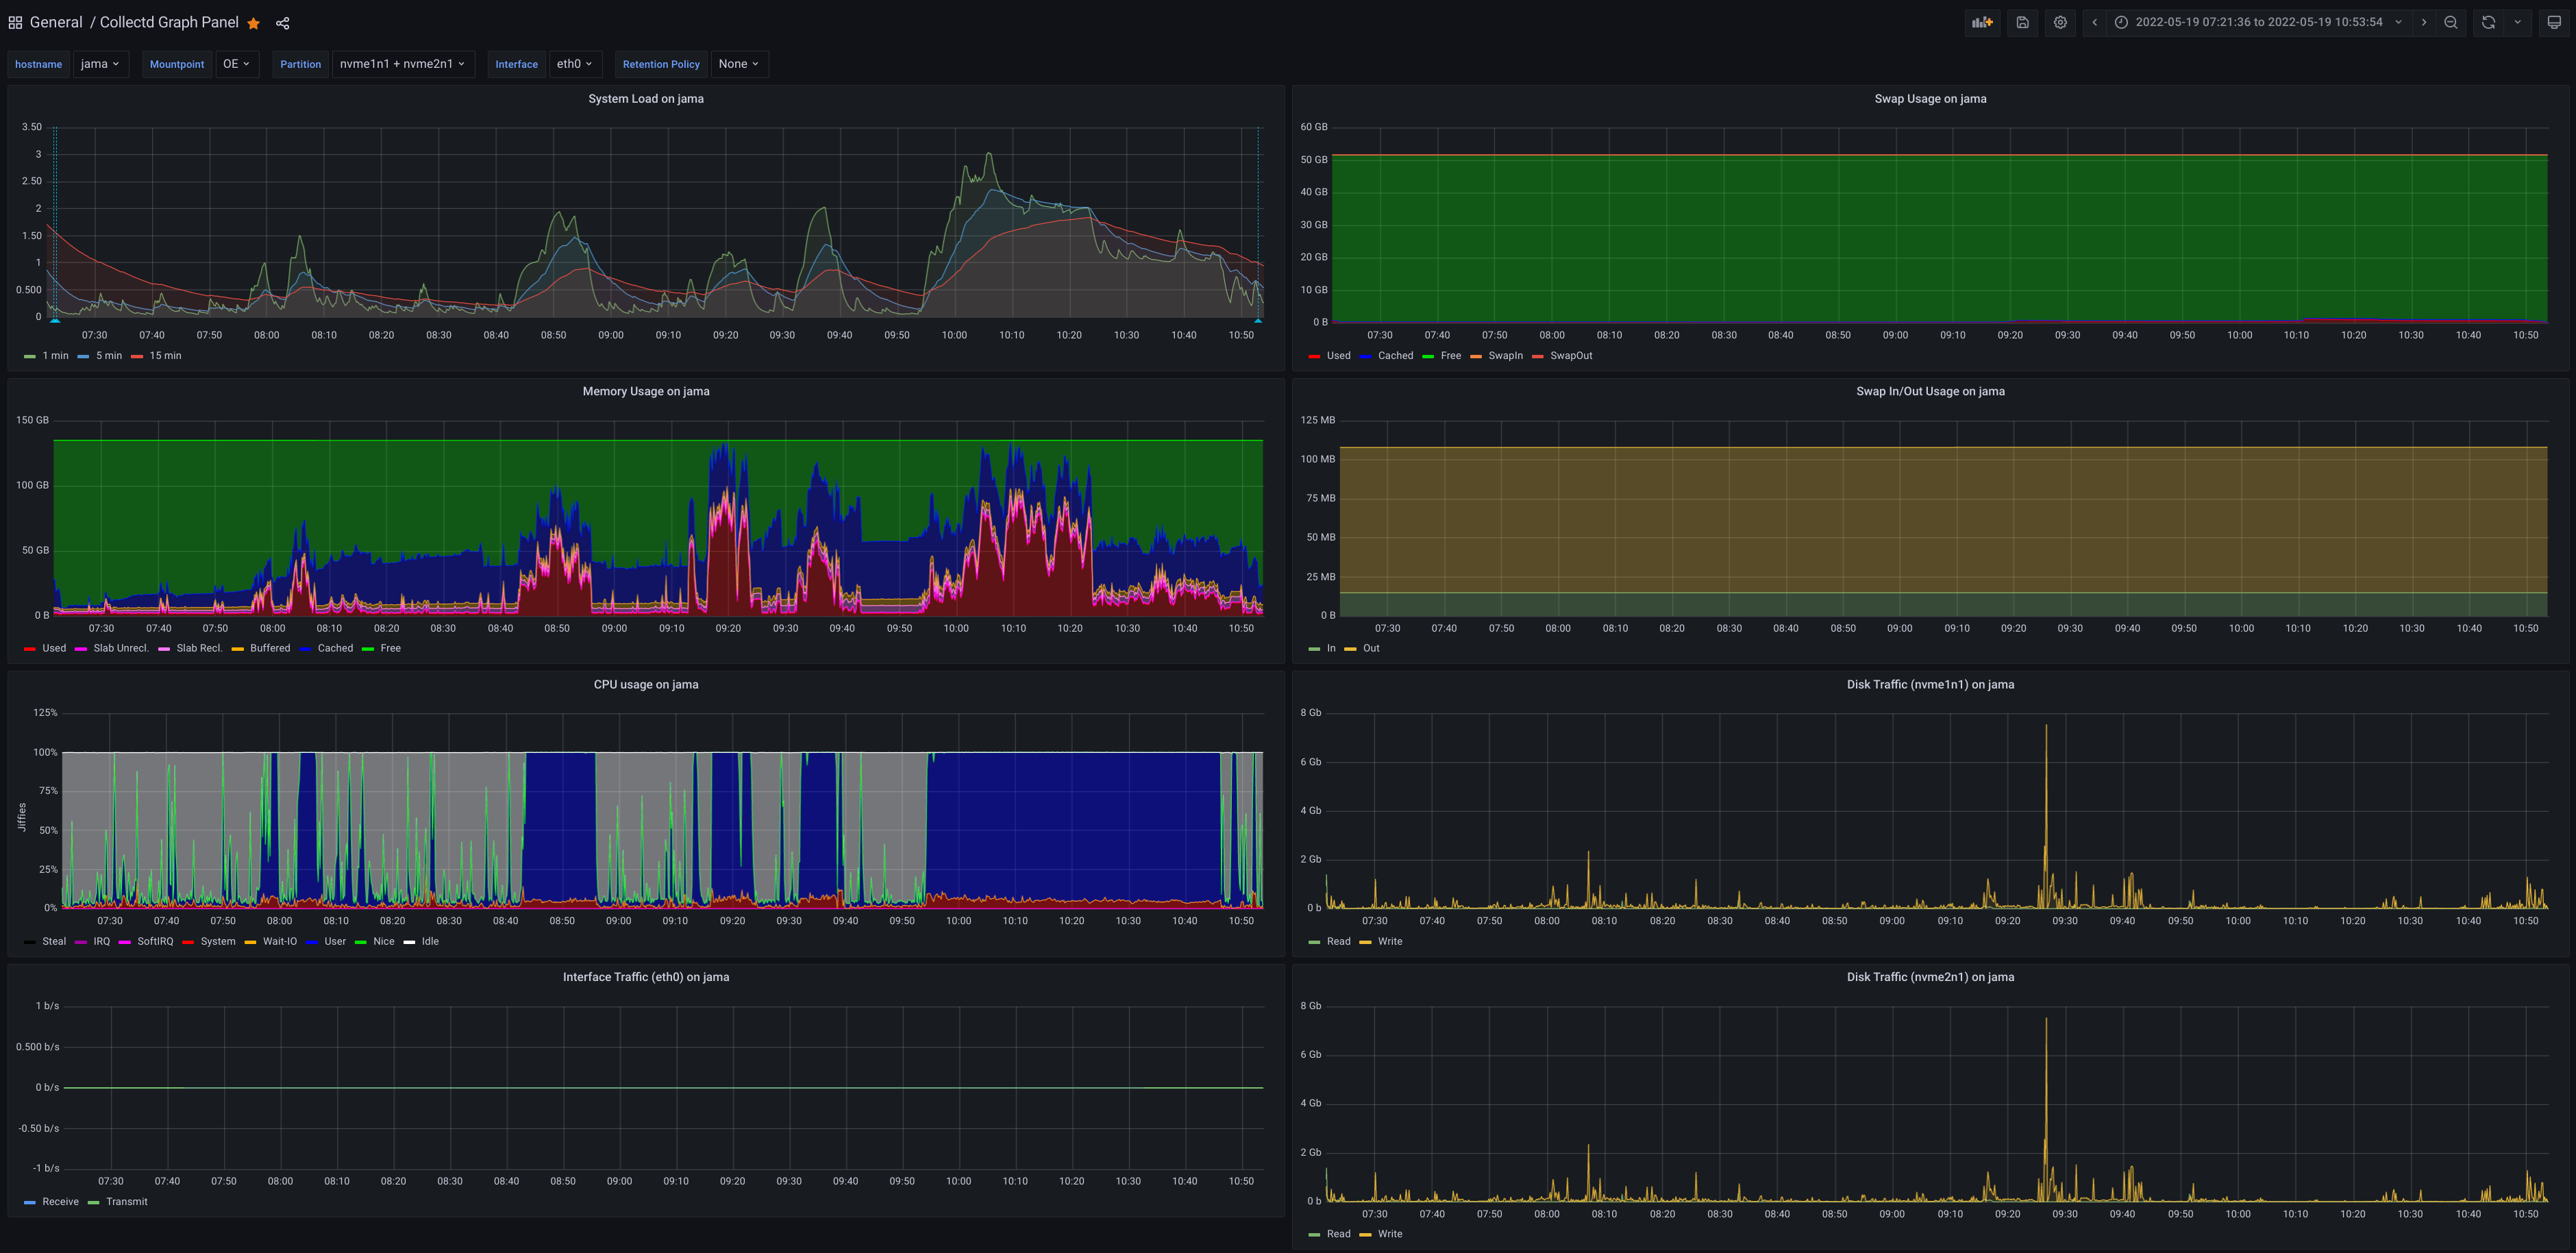The image size is (2576, 1253).
Task: Click Used color swatch in Memory legend
Action: (30, 649)
